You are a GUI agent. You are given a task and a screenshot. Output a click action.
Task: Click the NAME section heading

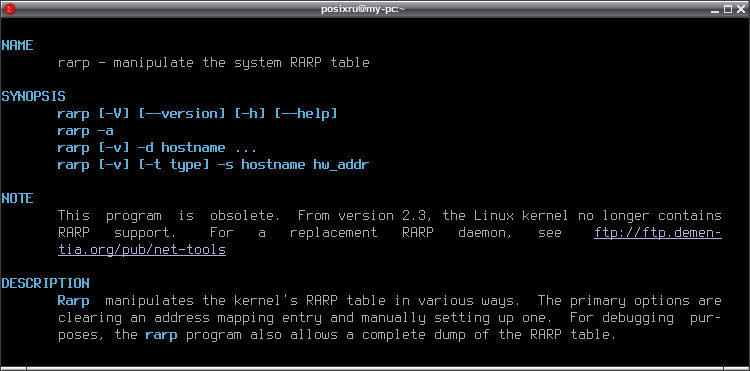pos(17,45)
